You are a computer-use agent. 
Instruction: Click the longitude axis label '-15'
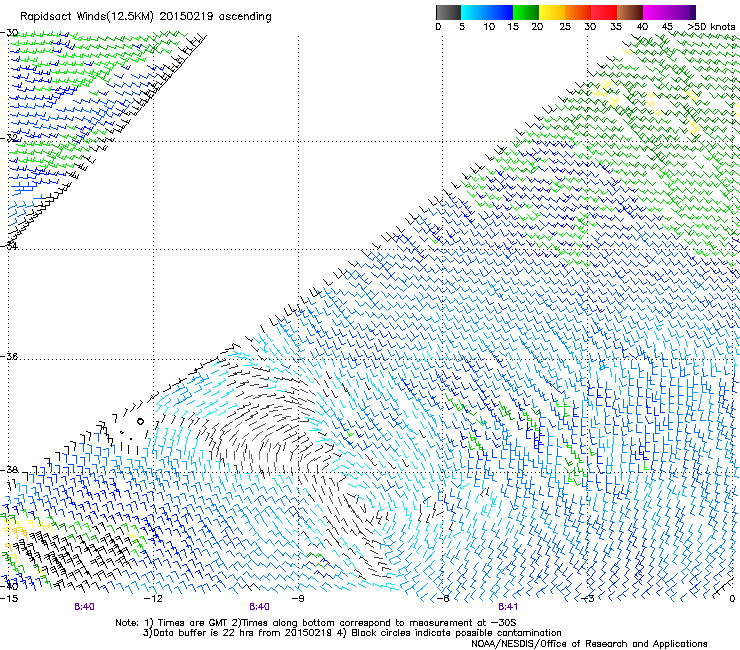9,599
